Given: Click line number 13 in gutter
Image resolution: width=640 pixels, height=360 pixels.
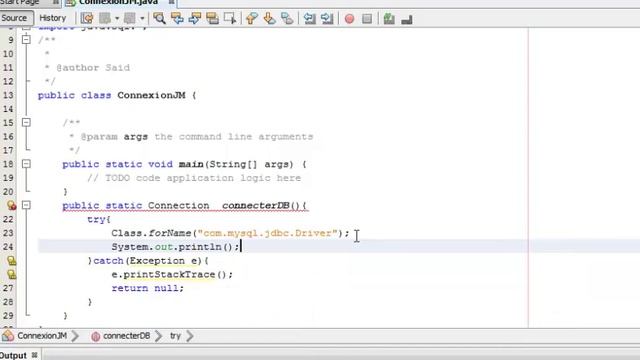Looking at the screenshot, I should click(x=8, y=95).
